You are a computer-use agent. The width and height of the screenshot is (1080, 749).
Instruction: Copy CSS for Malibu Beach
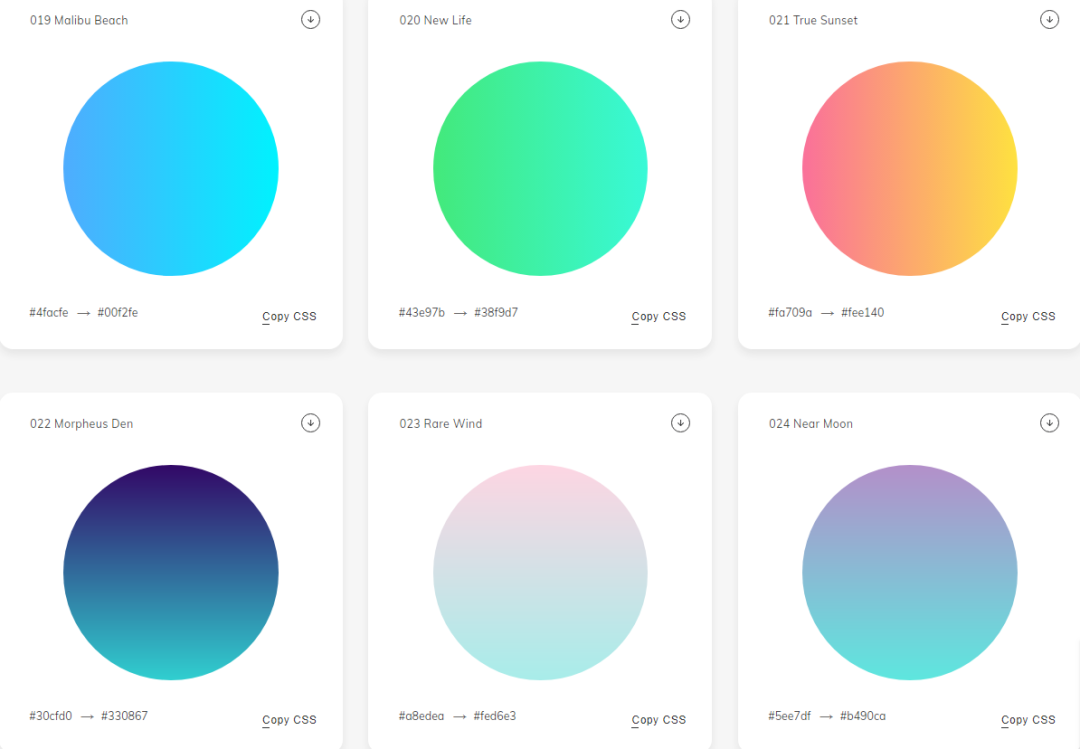pyautogui.click(x=289, y=316)
